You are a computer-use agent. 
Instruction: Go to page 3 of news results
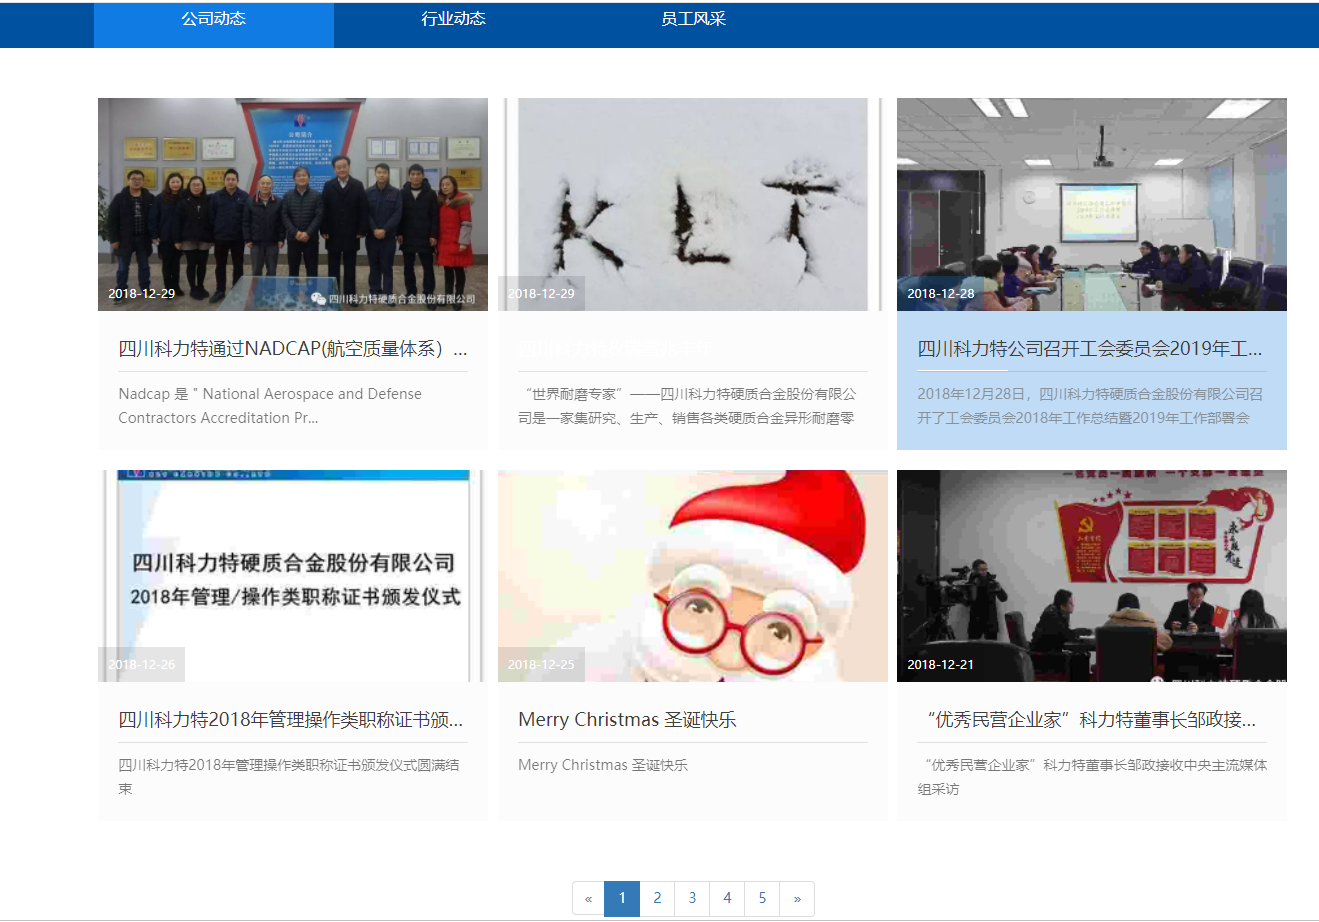point(692,898)
